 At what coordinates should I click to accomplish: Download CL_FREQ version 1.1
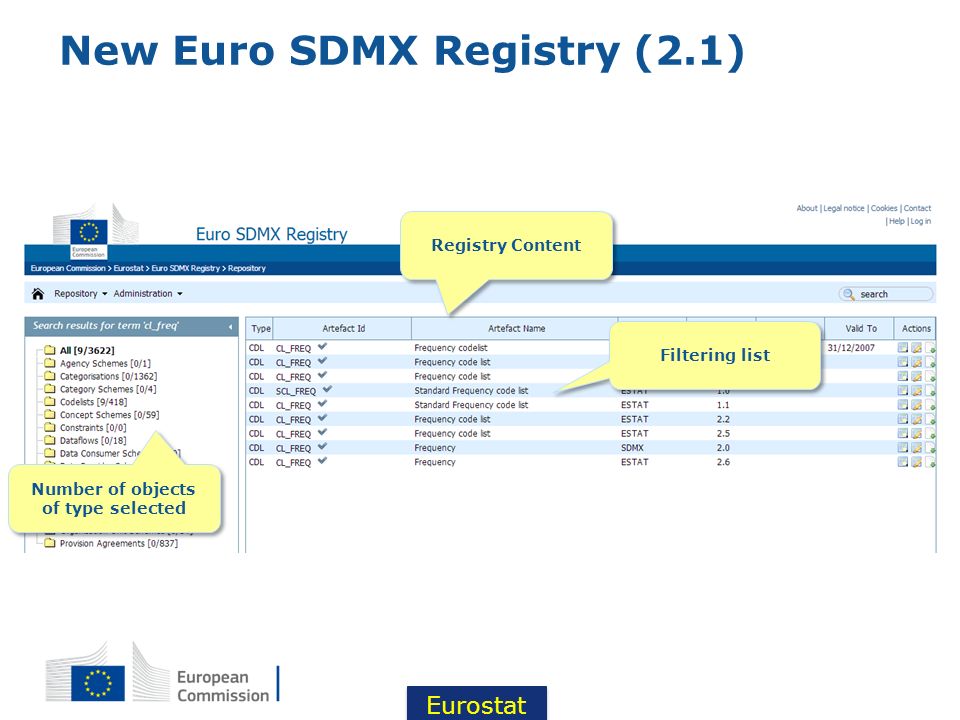930,405
